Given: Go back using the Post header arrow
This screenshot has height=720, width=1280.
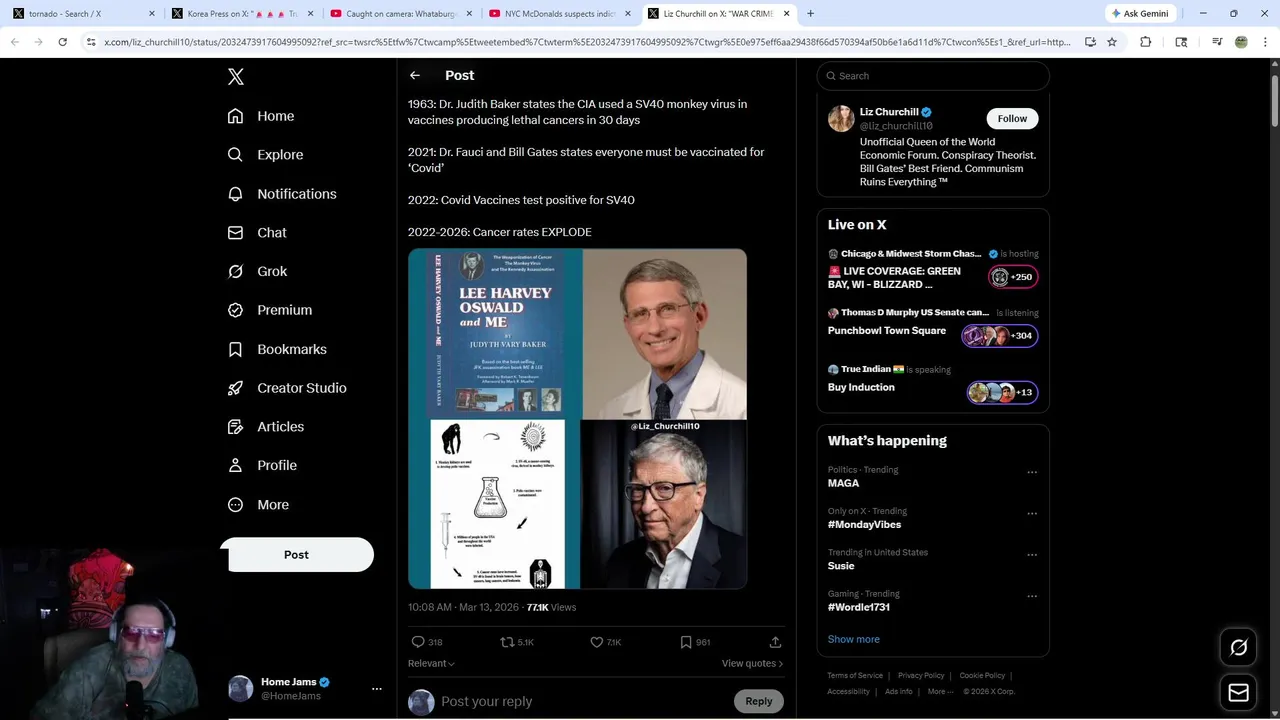Looking at the screenshot, I should point(415,75).
